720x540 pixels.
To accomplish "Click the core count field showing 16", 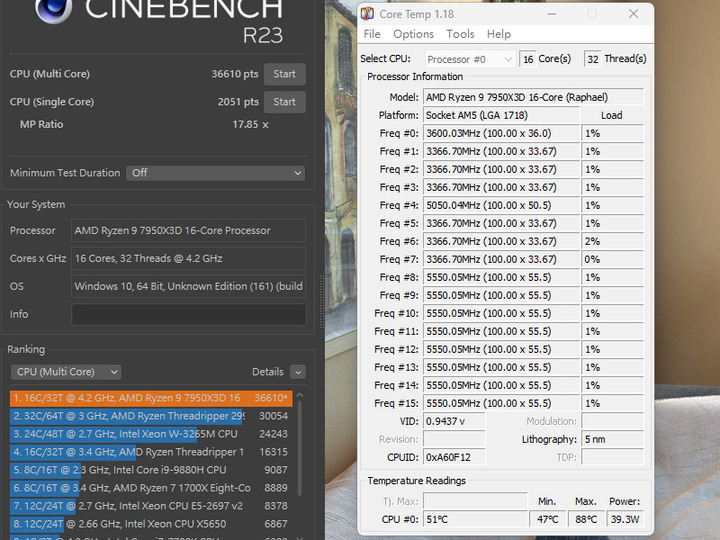I will tap(528, 59).
